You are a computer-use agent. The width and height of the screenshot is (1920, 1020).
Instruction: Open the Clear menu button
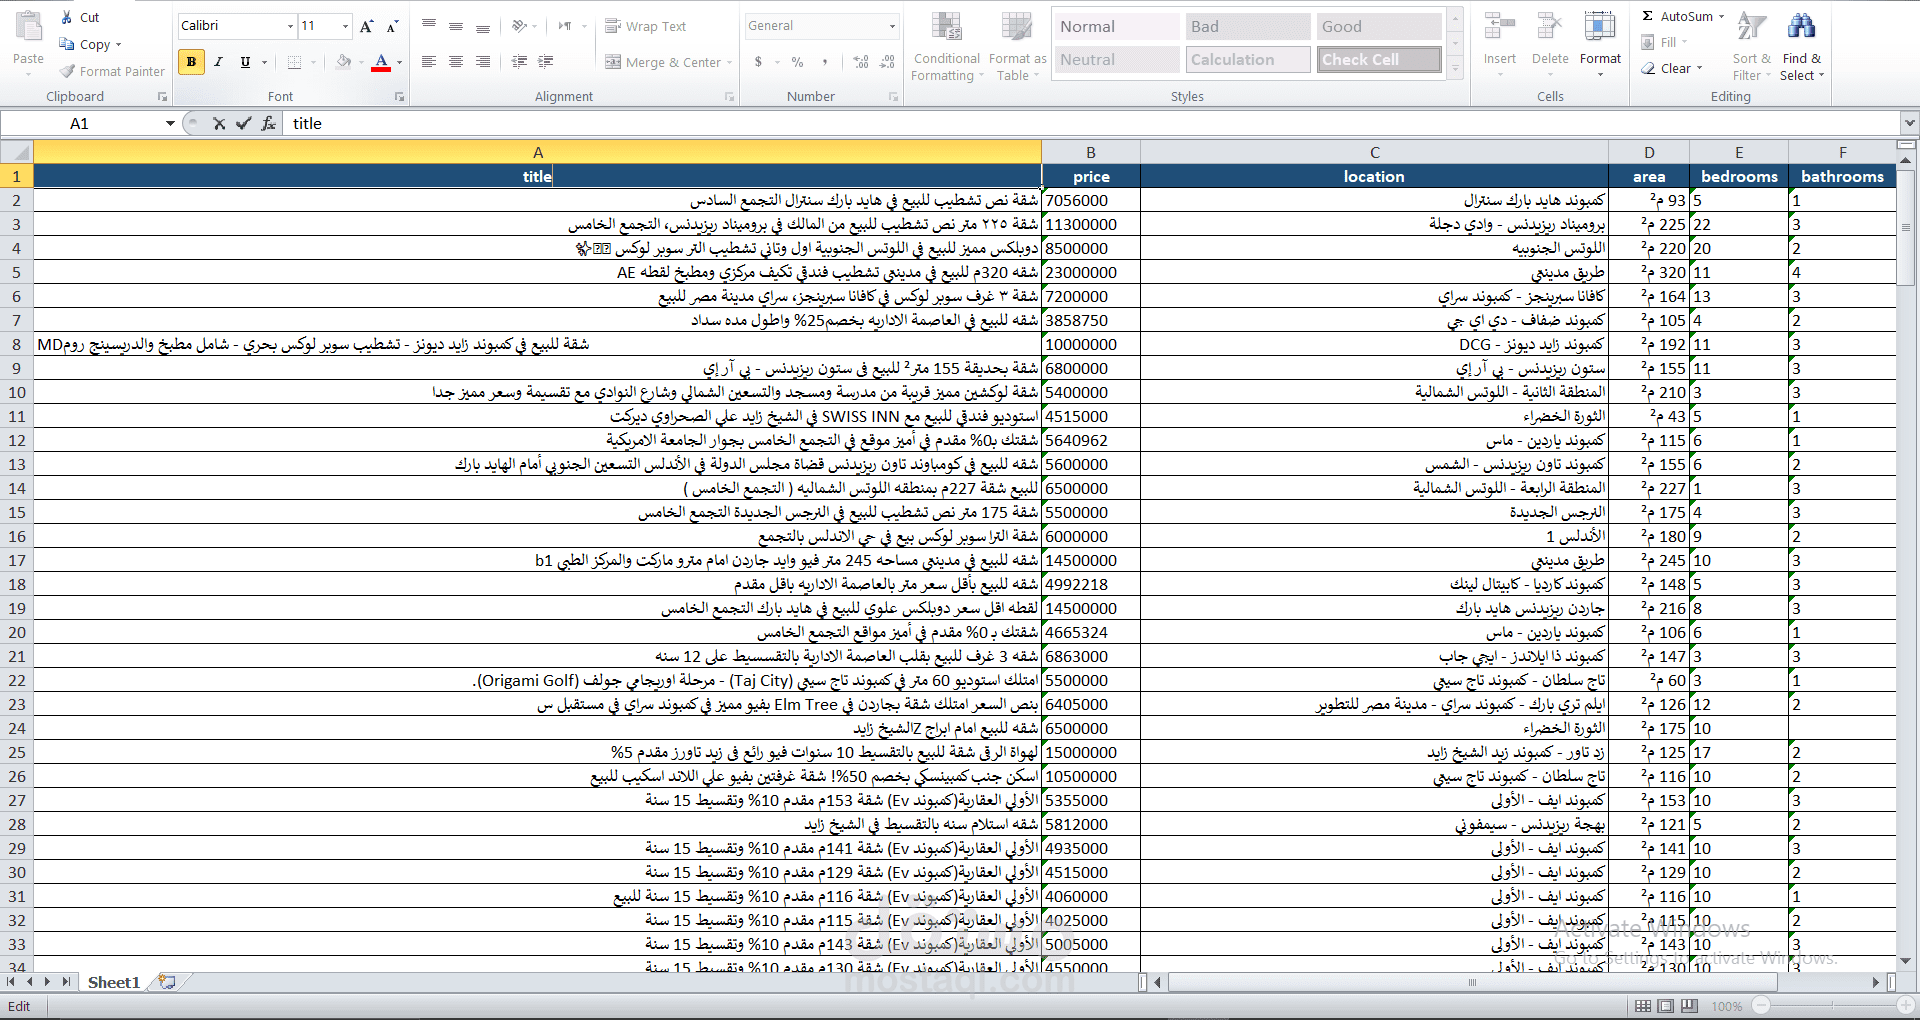[1670, 68]
